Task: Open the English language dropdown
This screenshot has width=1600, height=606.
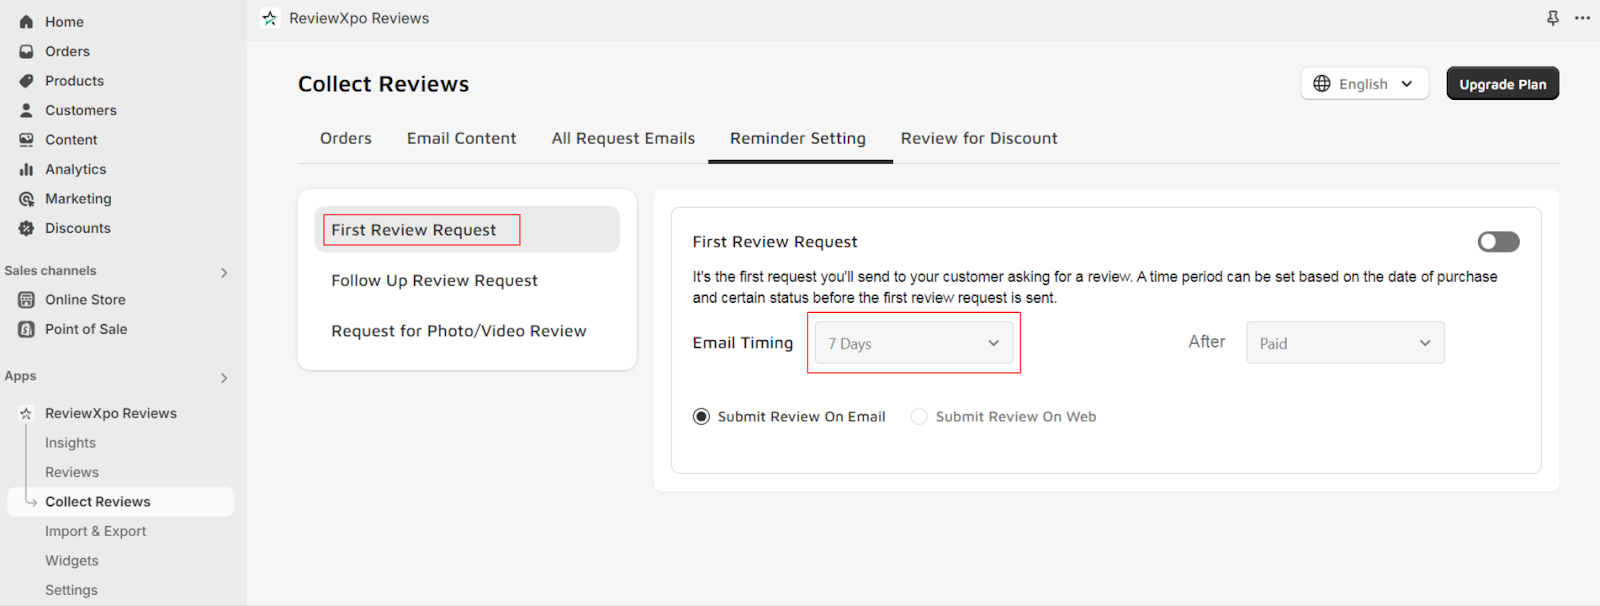Action: [1364, 84]
